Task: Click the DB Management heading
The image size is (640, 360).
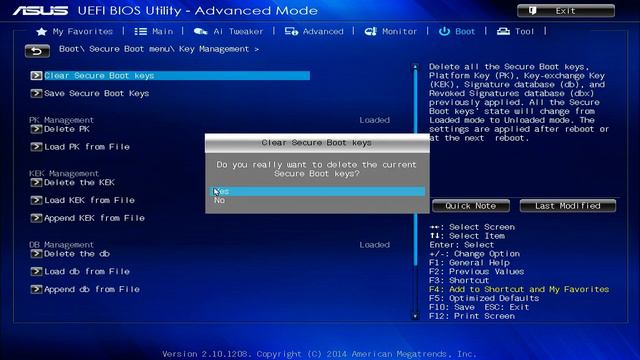Action: click(61, 245)
